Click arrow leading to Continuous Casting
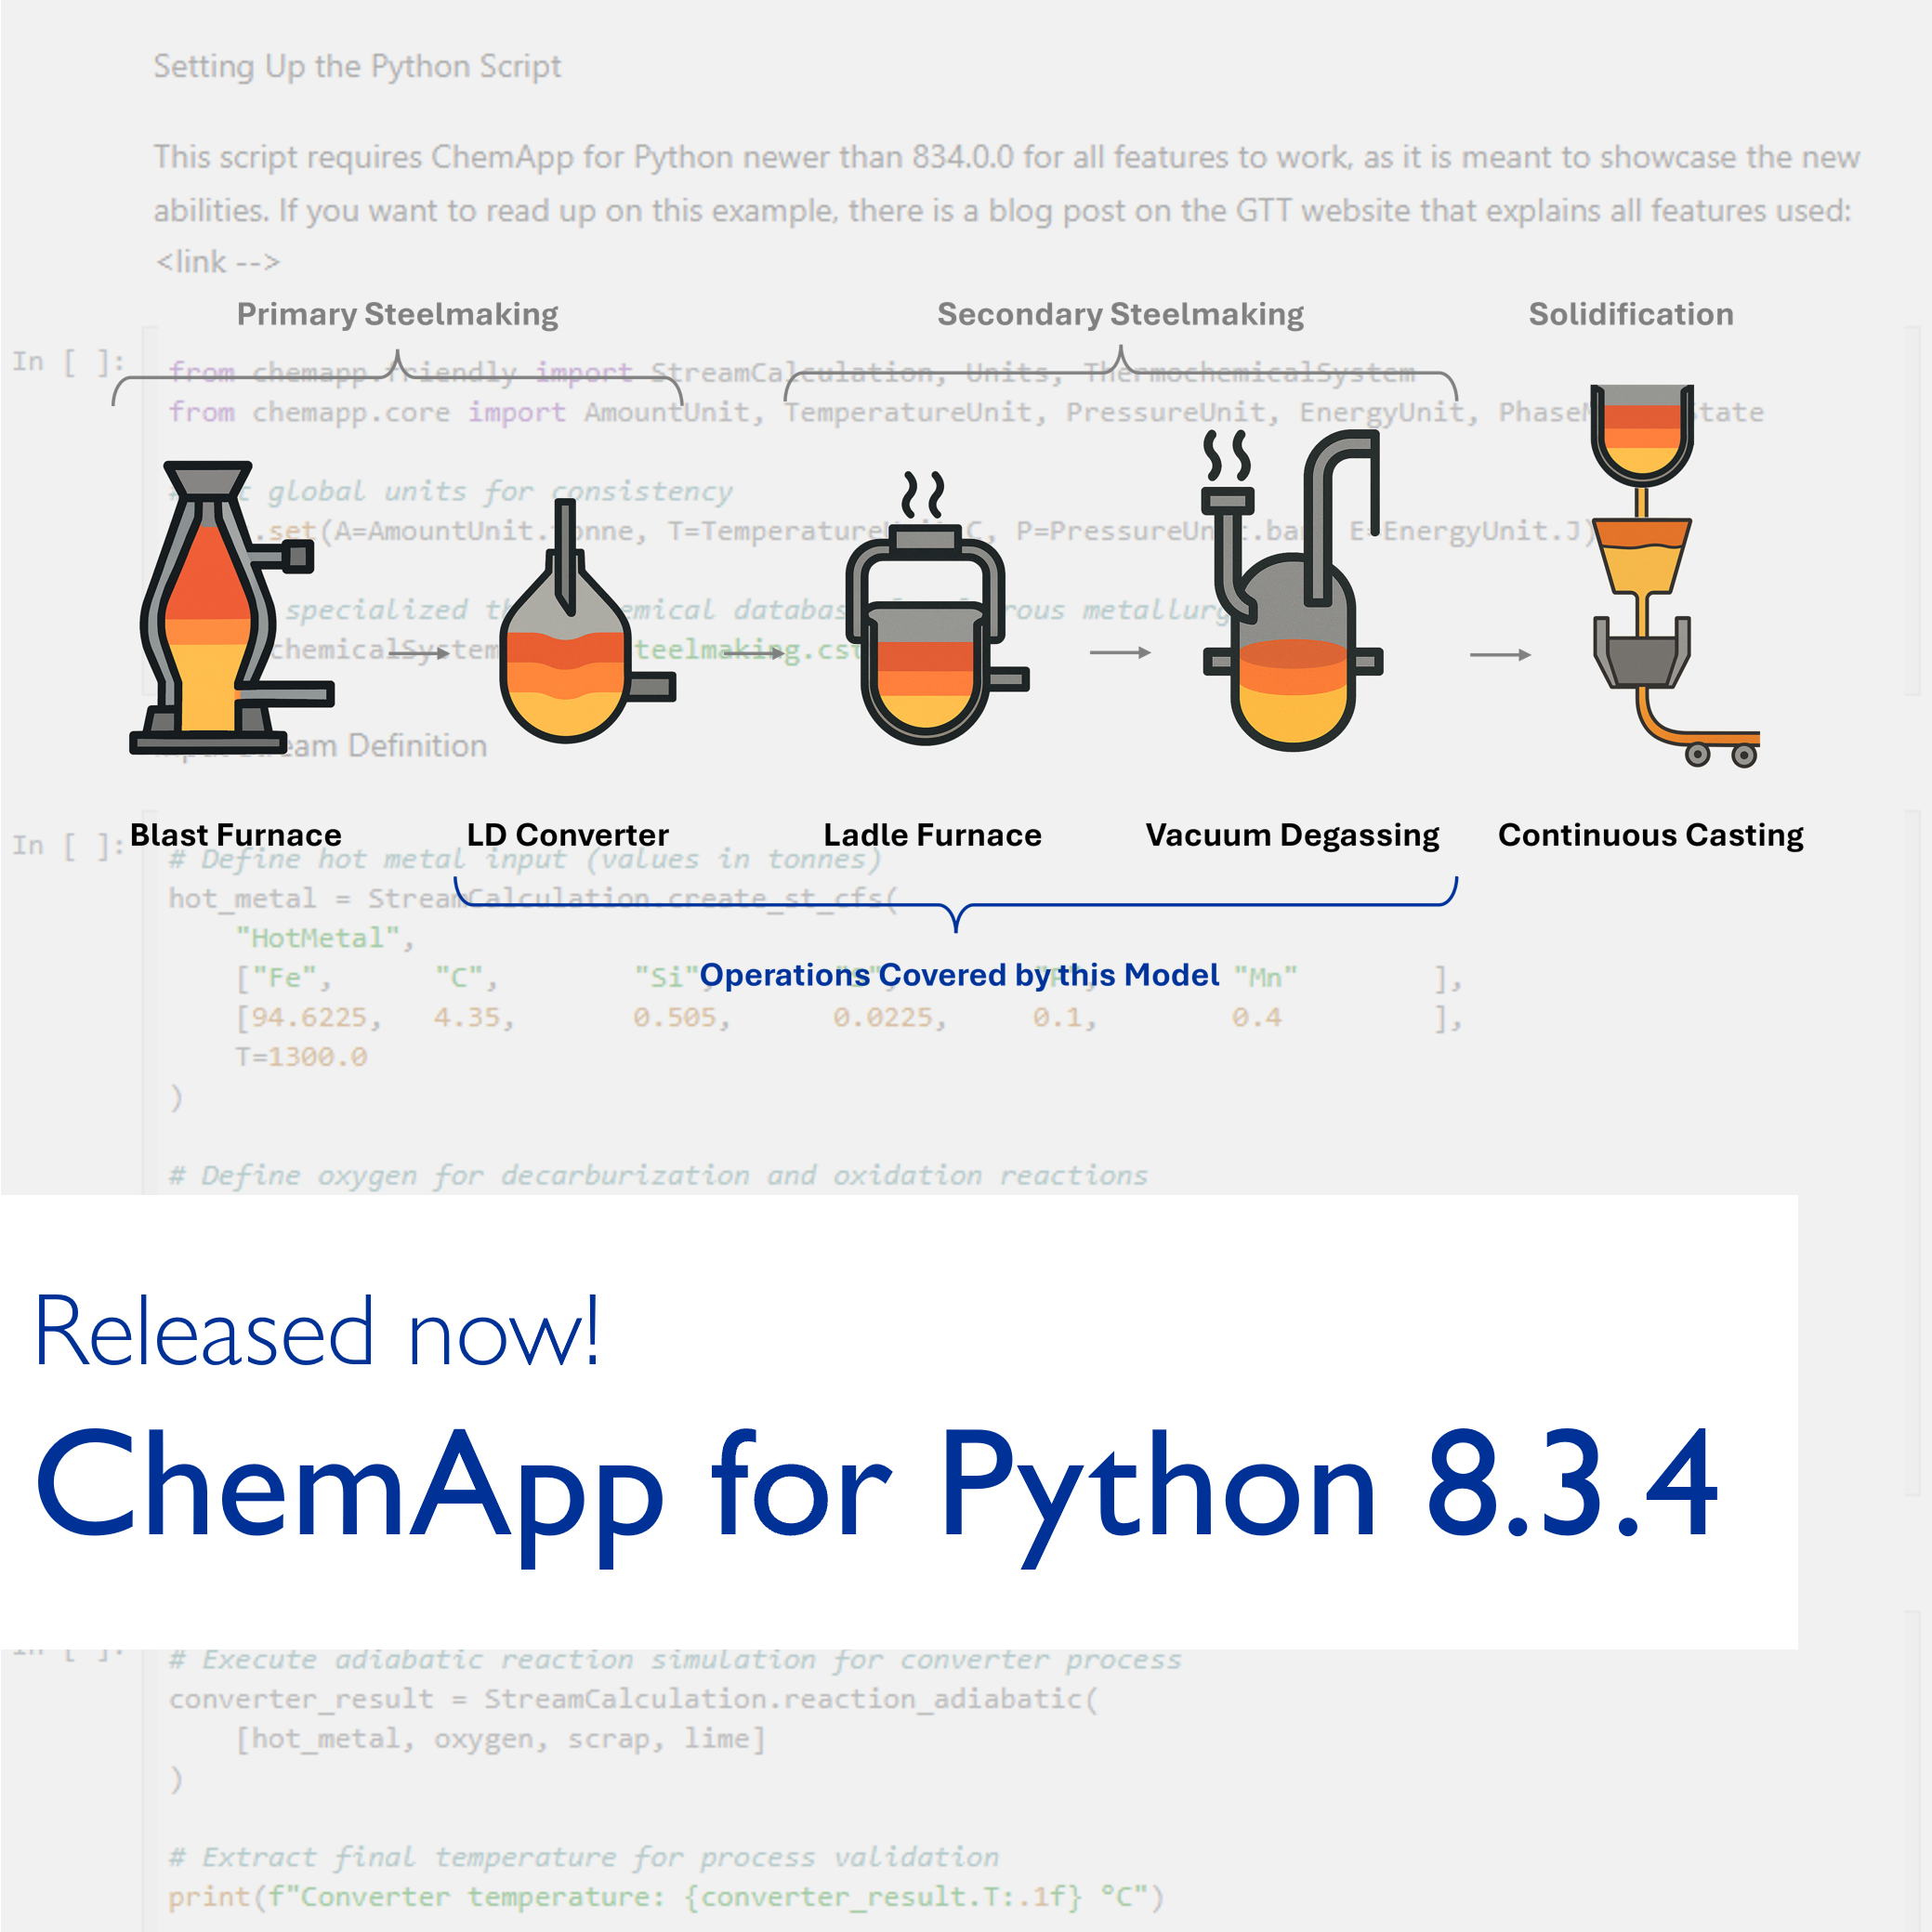Viewport: 1932px width, 1932px height. [x=1500, y=654]
